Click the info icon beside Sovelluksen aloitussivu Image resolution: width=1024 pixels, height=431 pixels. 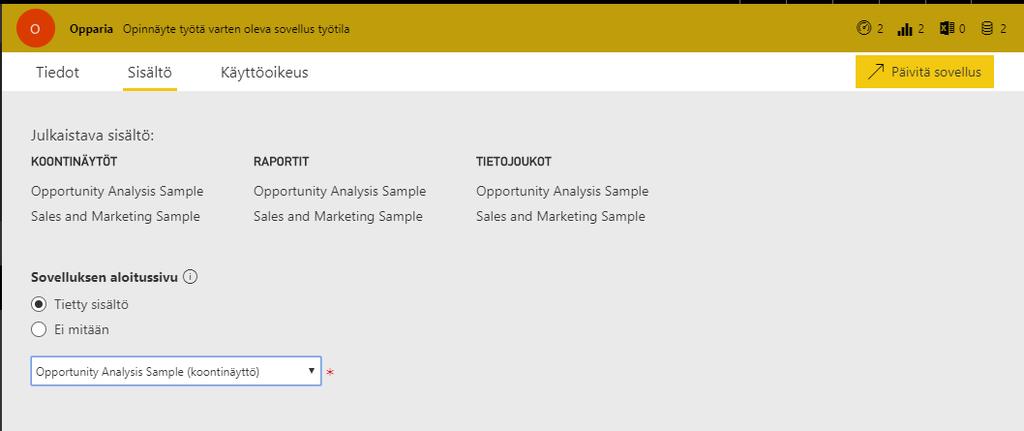pyautogui.click(x=190, y=277)
